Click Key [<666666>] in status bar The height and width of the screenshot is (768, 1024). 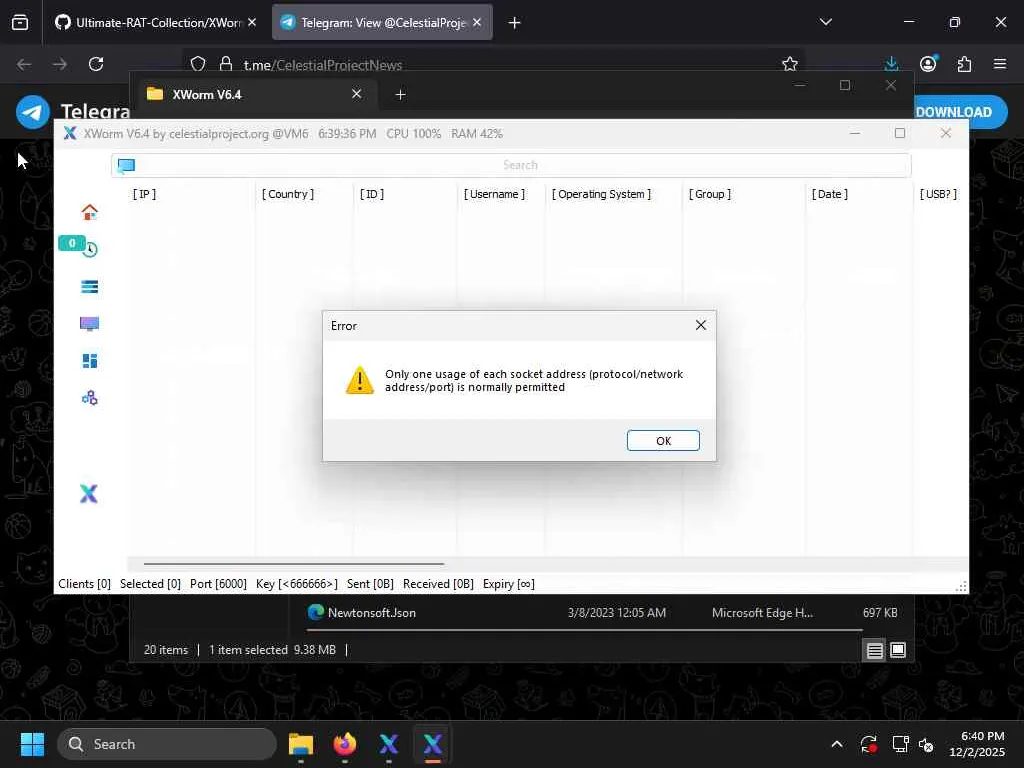[x=297, y=584]
